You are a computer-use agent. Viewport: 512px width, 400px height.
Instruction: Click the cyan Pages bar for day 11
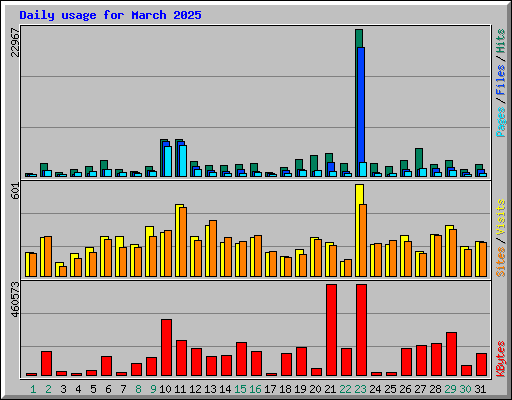(x=183, y=161)
